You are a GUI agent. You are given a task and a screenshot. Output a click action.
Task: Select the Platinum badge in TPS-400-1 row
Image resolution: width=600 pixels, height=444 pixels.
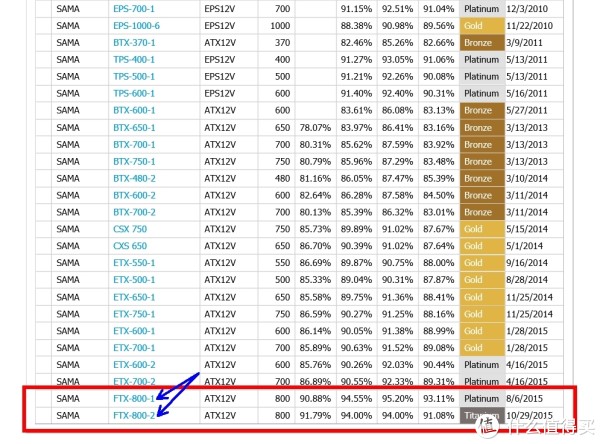pos(482,60)
